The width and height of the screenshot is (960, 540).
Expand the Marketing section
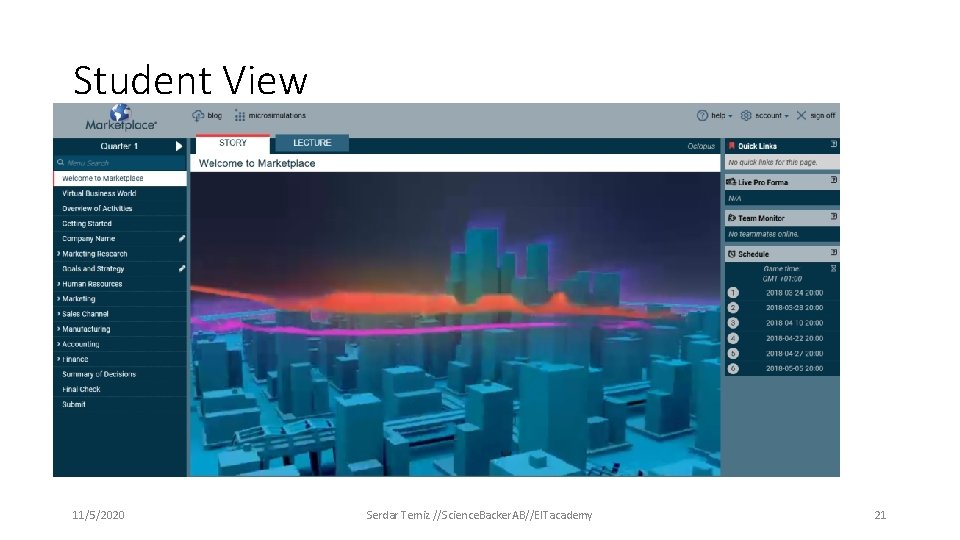click(x=59, y=299)
